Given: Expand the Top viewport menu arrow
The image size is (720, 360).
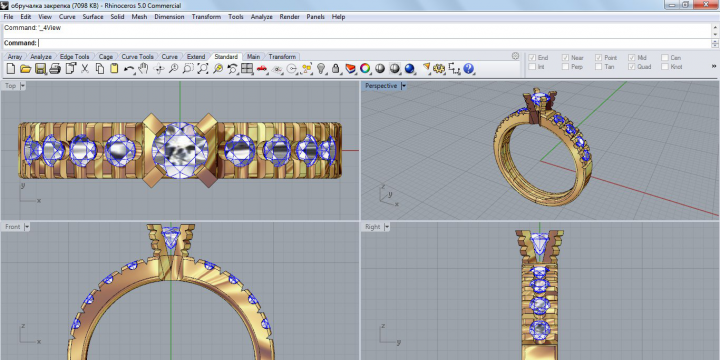Looking at the screenshot, I should point(23,86).
